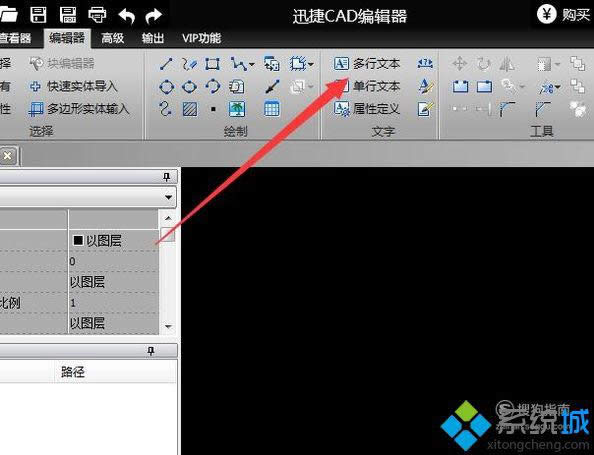
Task: Click the block insert icon in drawing group
Action: [272, 64]
